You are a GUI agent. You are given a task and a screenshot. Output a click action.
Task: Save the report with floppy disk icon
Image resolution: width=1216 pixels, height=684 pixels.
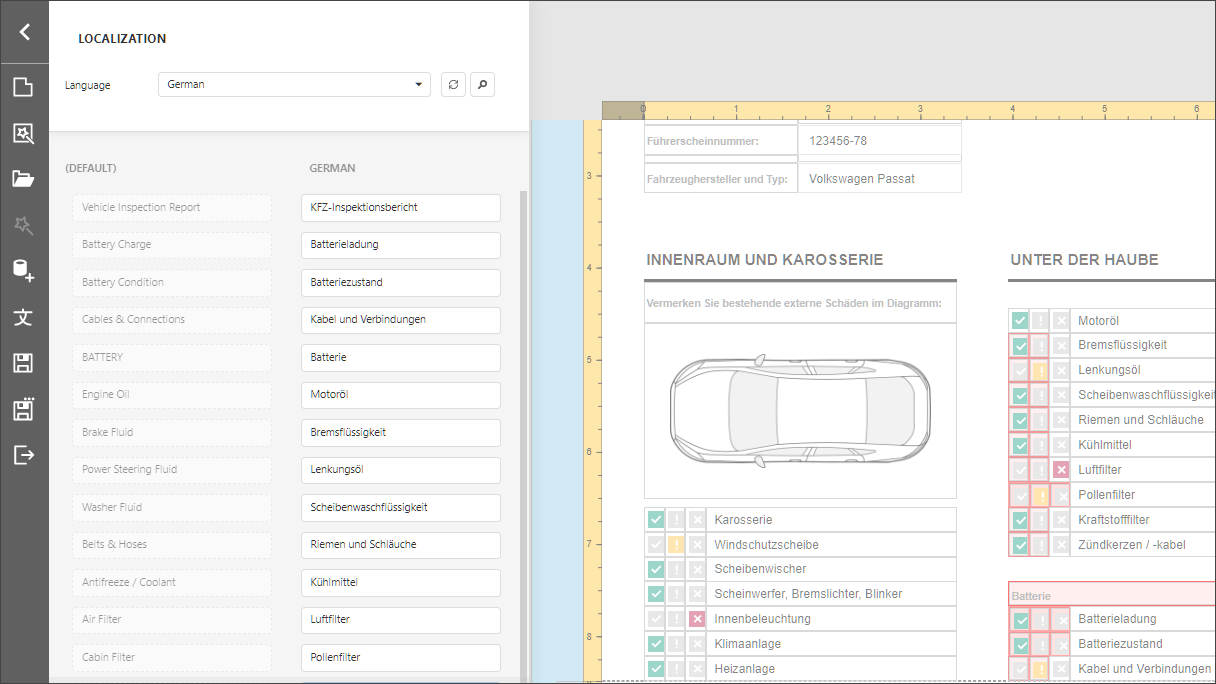coord(24,363)
